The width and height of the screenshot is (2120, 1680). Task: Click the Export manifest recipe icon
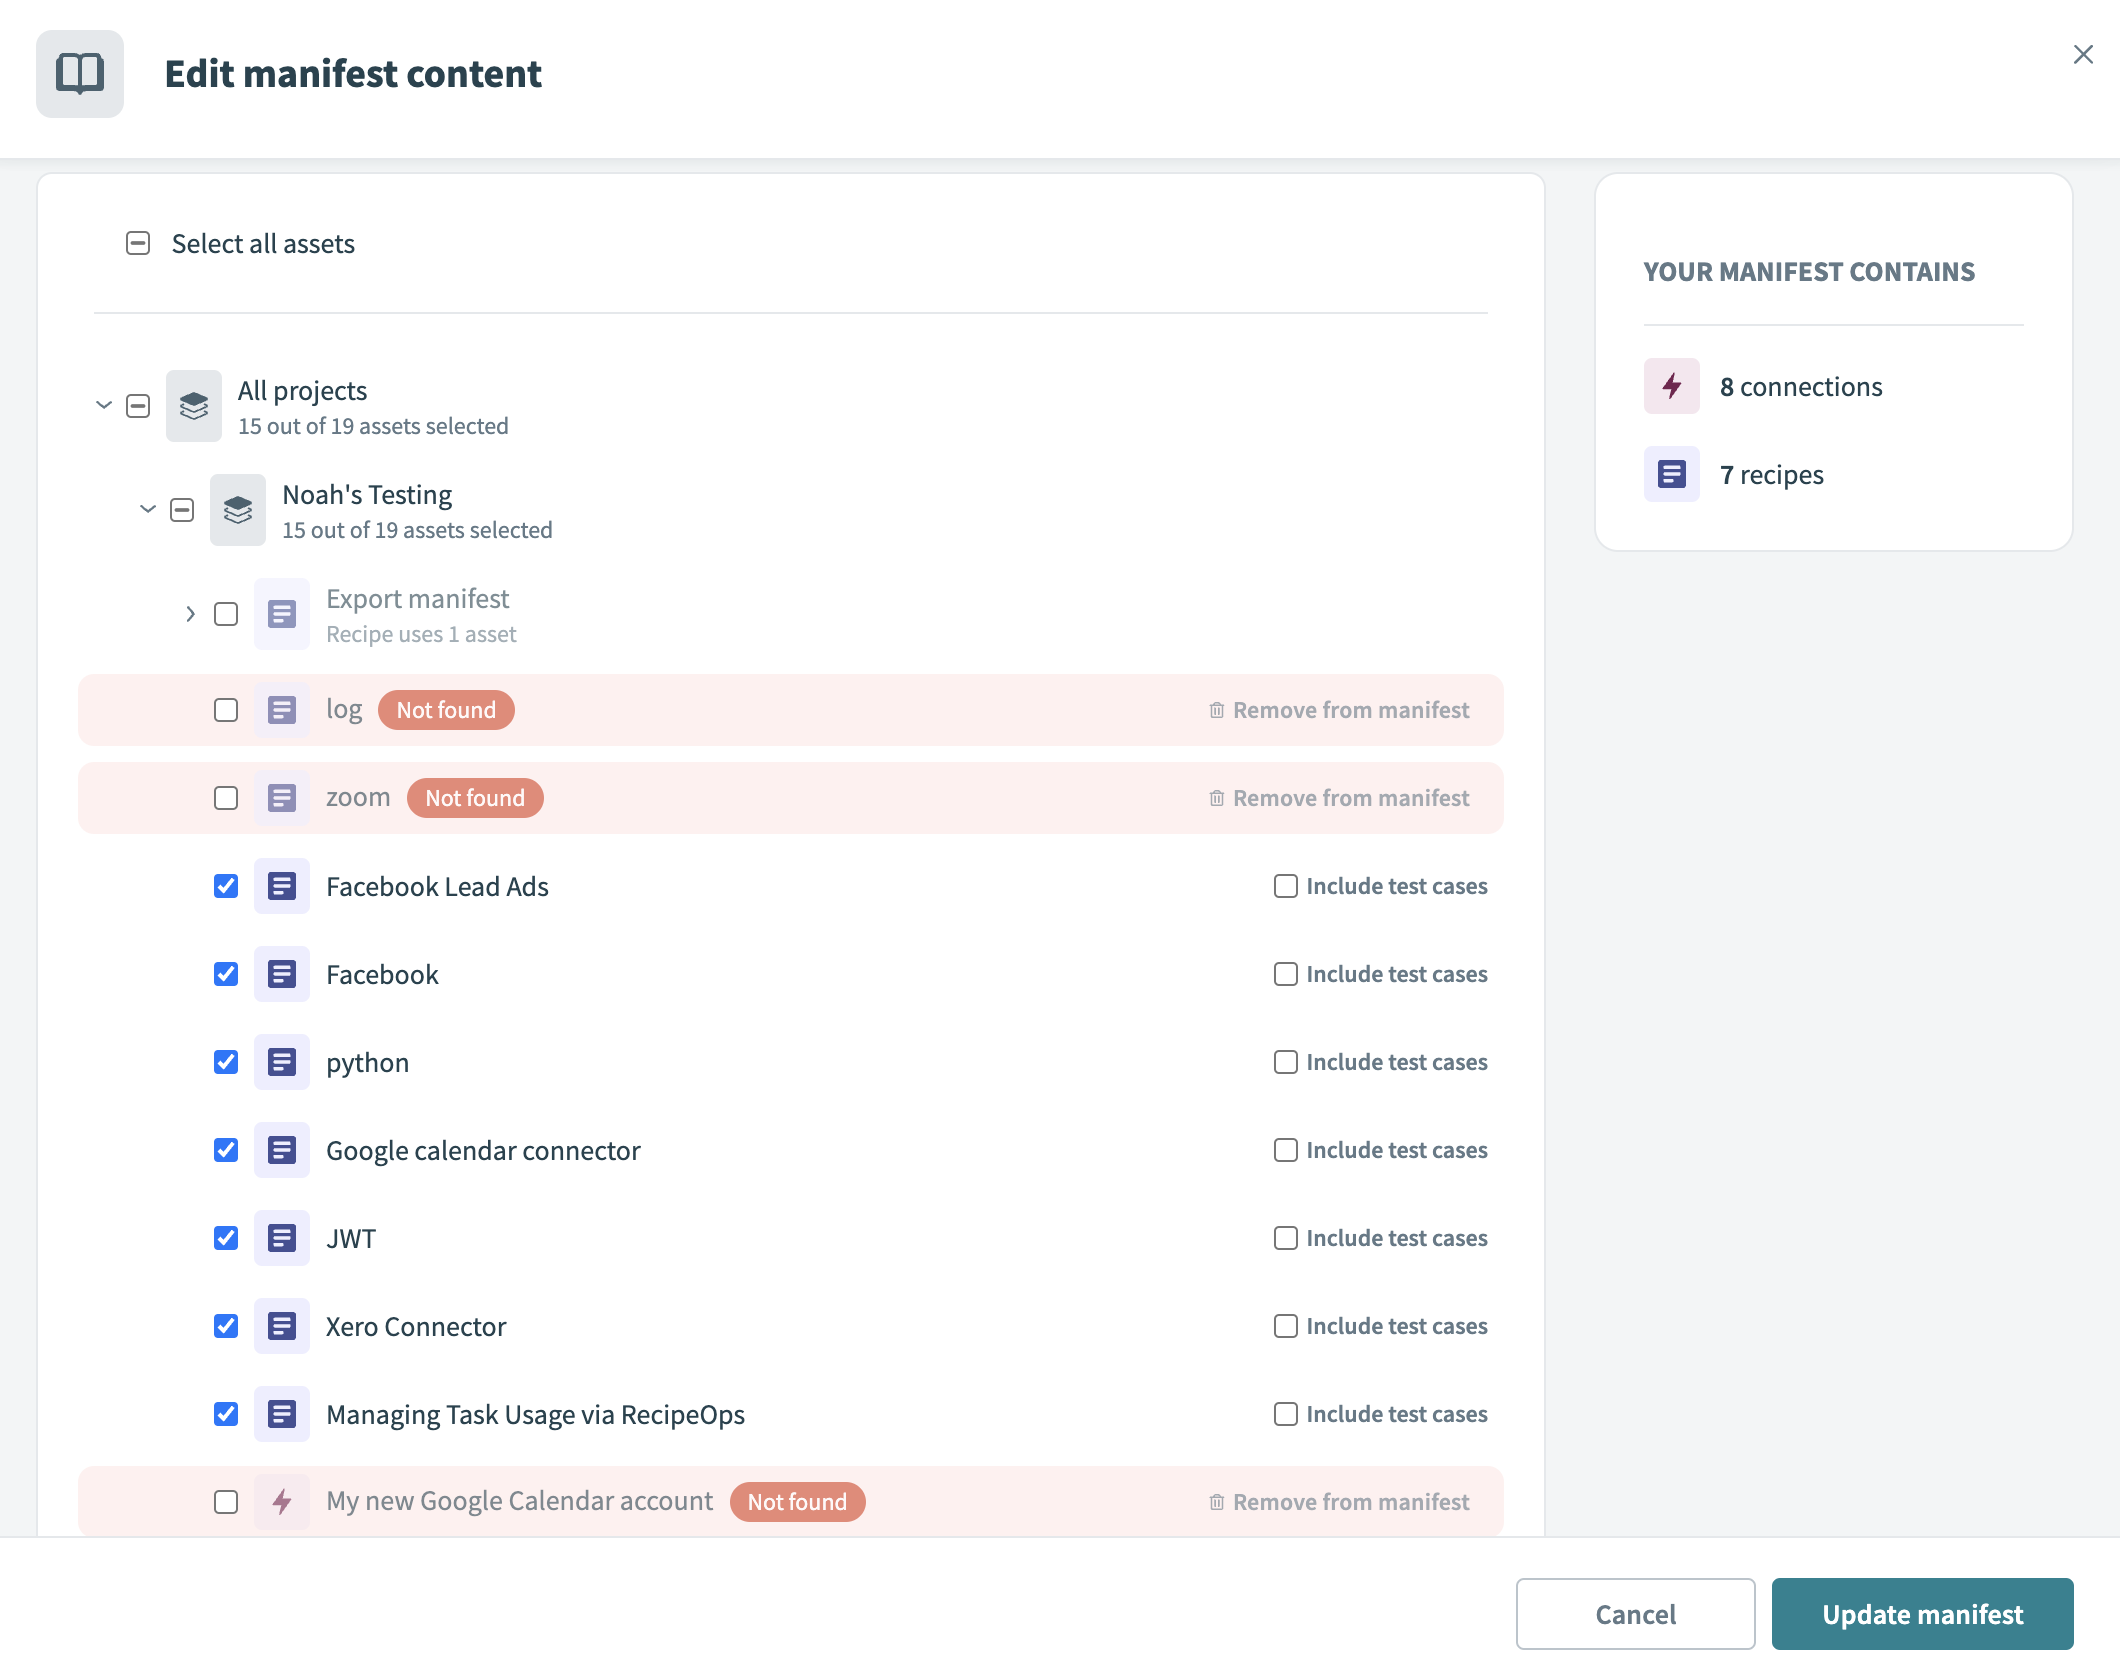click(x=281, y=614)
